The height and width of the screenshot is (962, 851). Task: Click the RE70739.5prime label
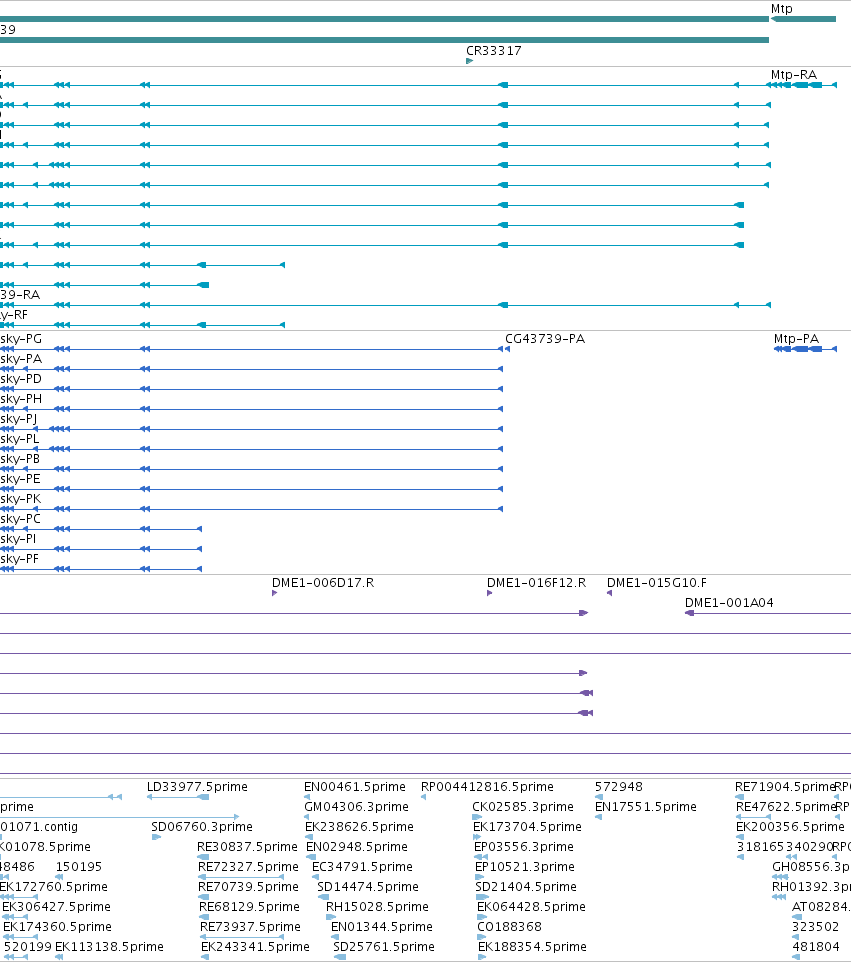(248, 887)
